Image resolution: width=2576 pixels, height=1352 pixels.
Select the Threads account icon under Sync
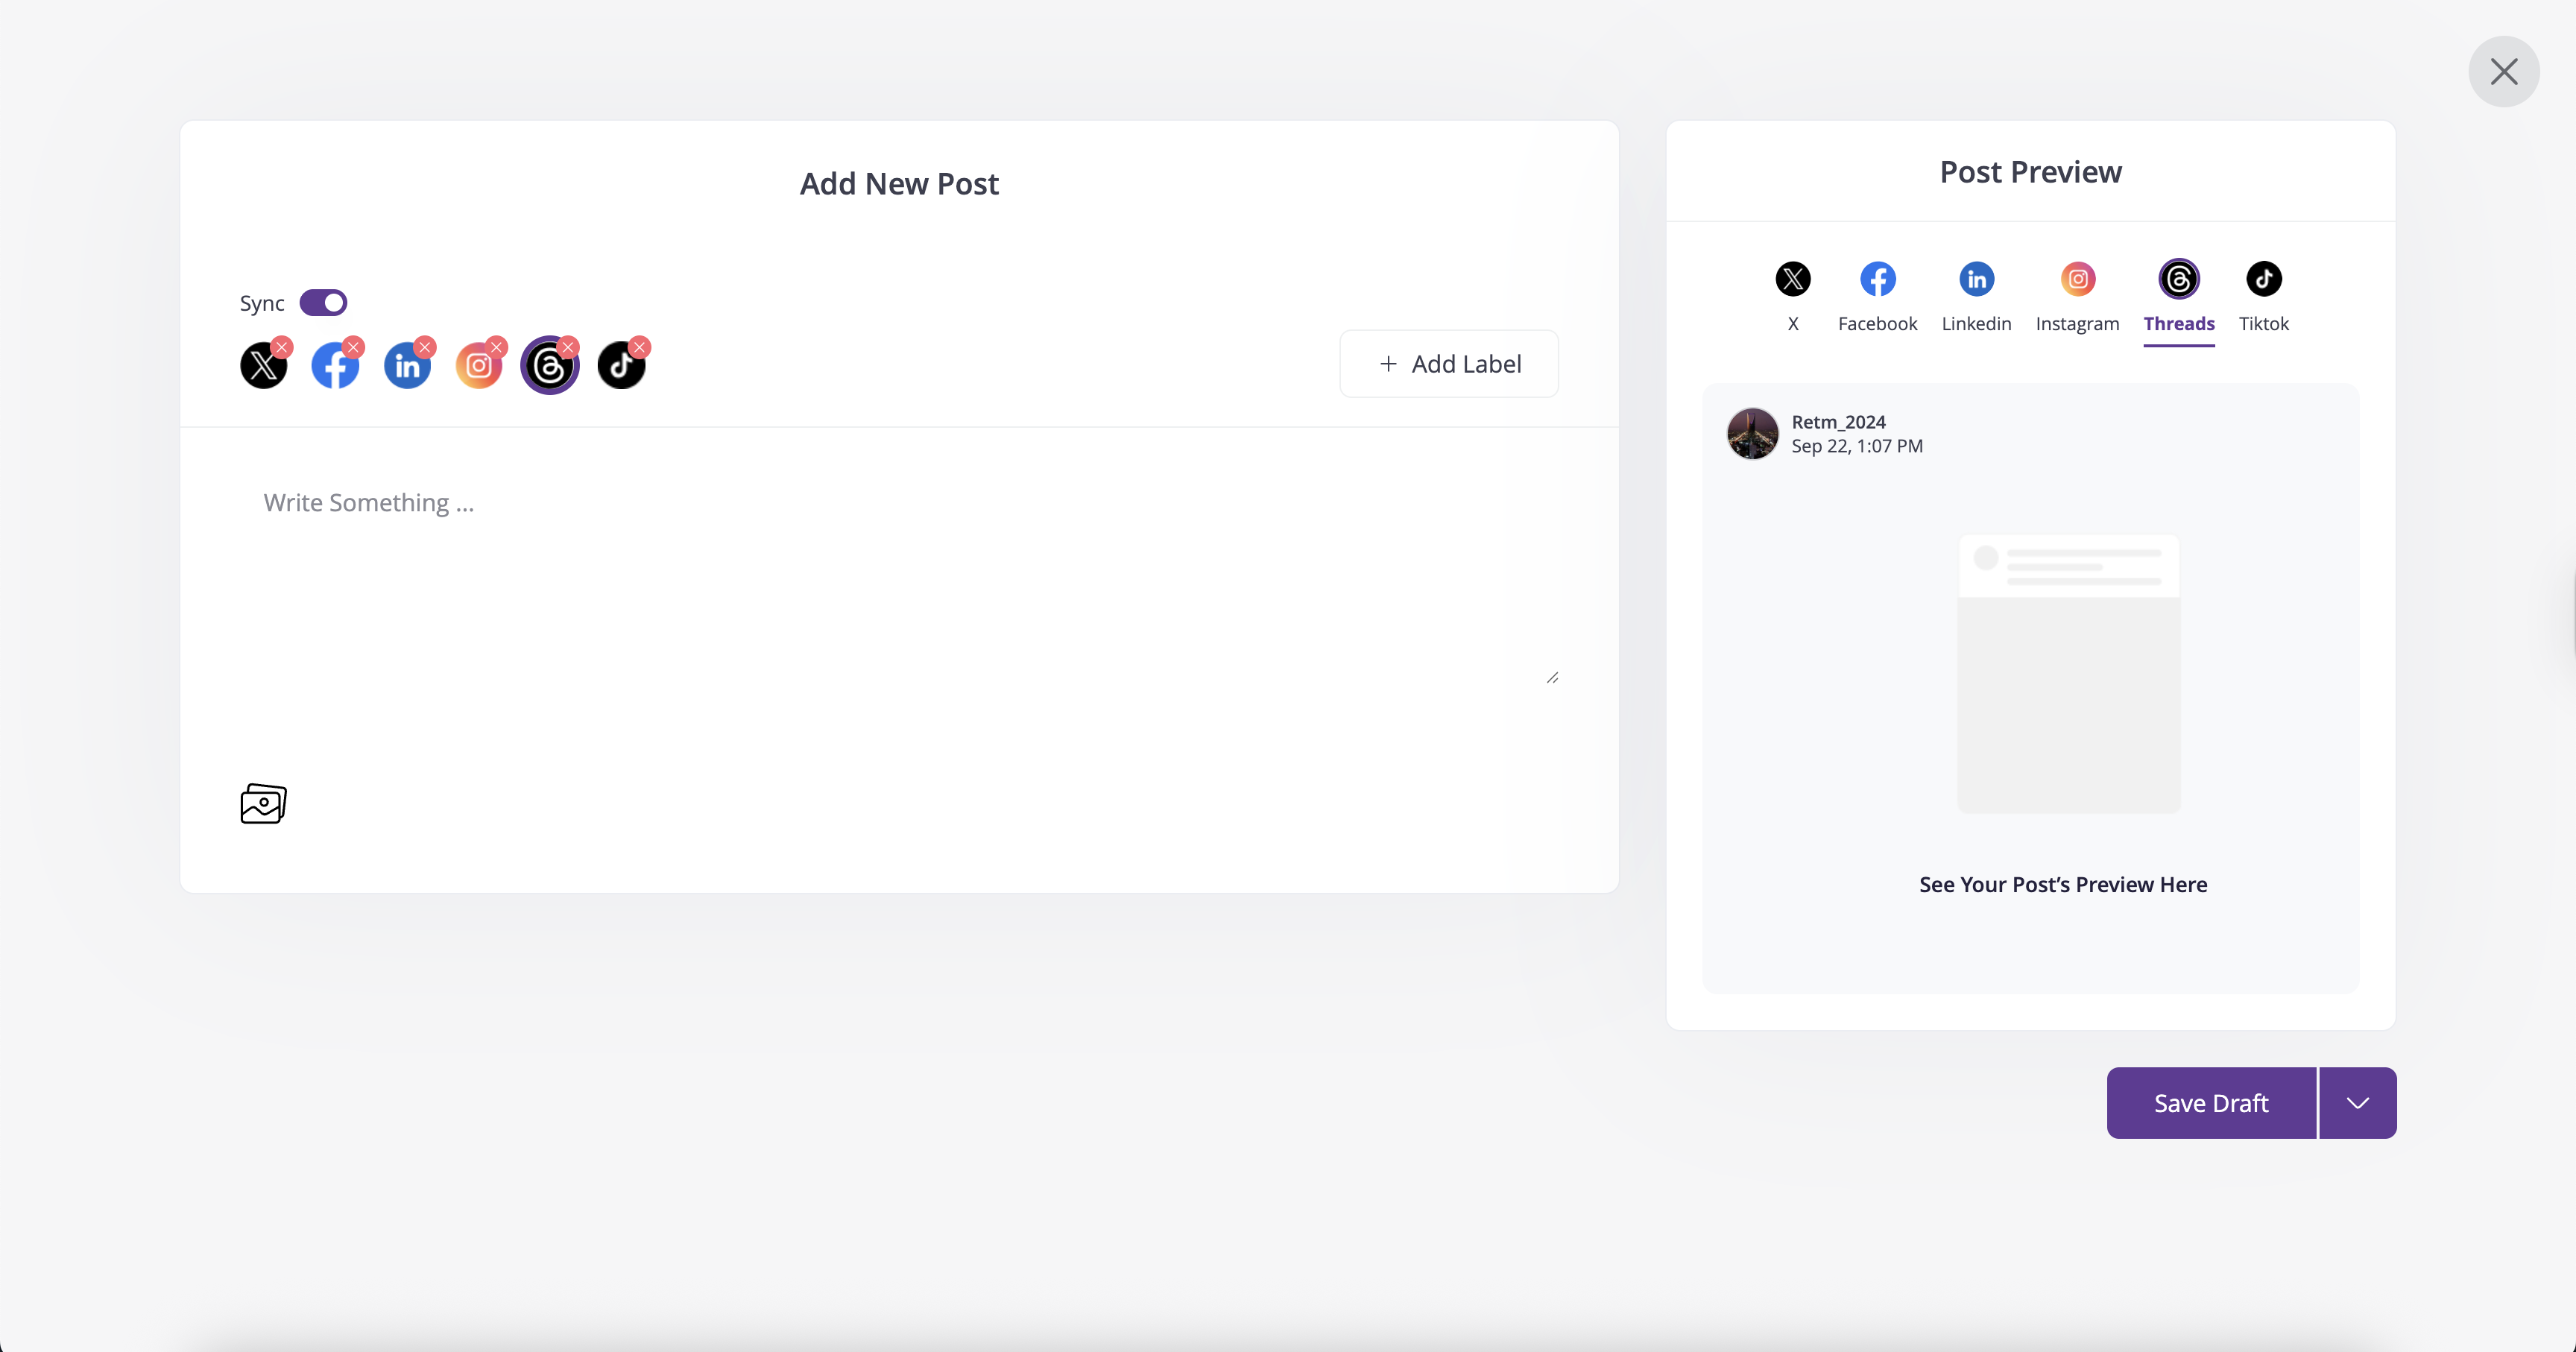(x=550, y=366)
